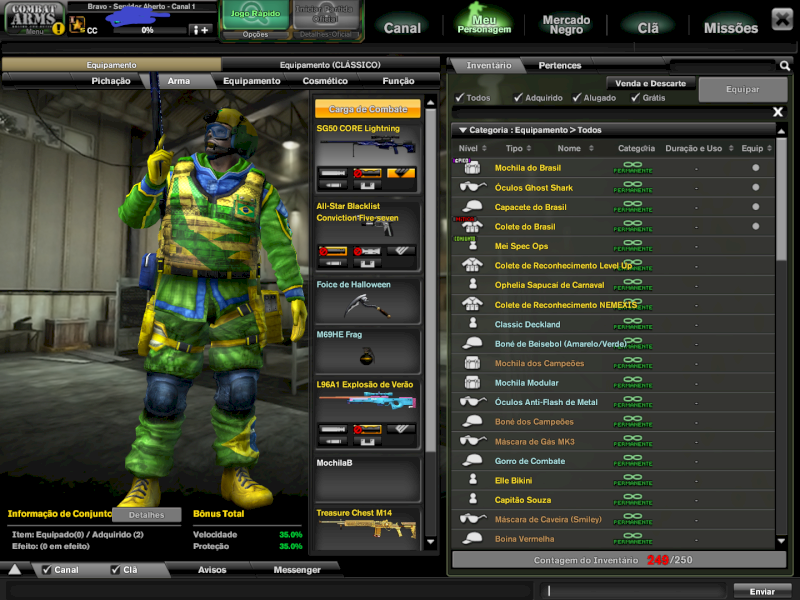Screen dimensions: 800x600
Task: Select the Mochila Modular backpack icon
Action: pos(472,382)
